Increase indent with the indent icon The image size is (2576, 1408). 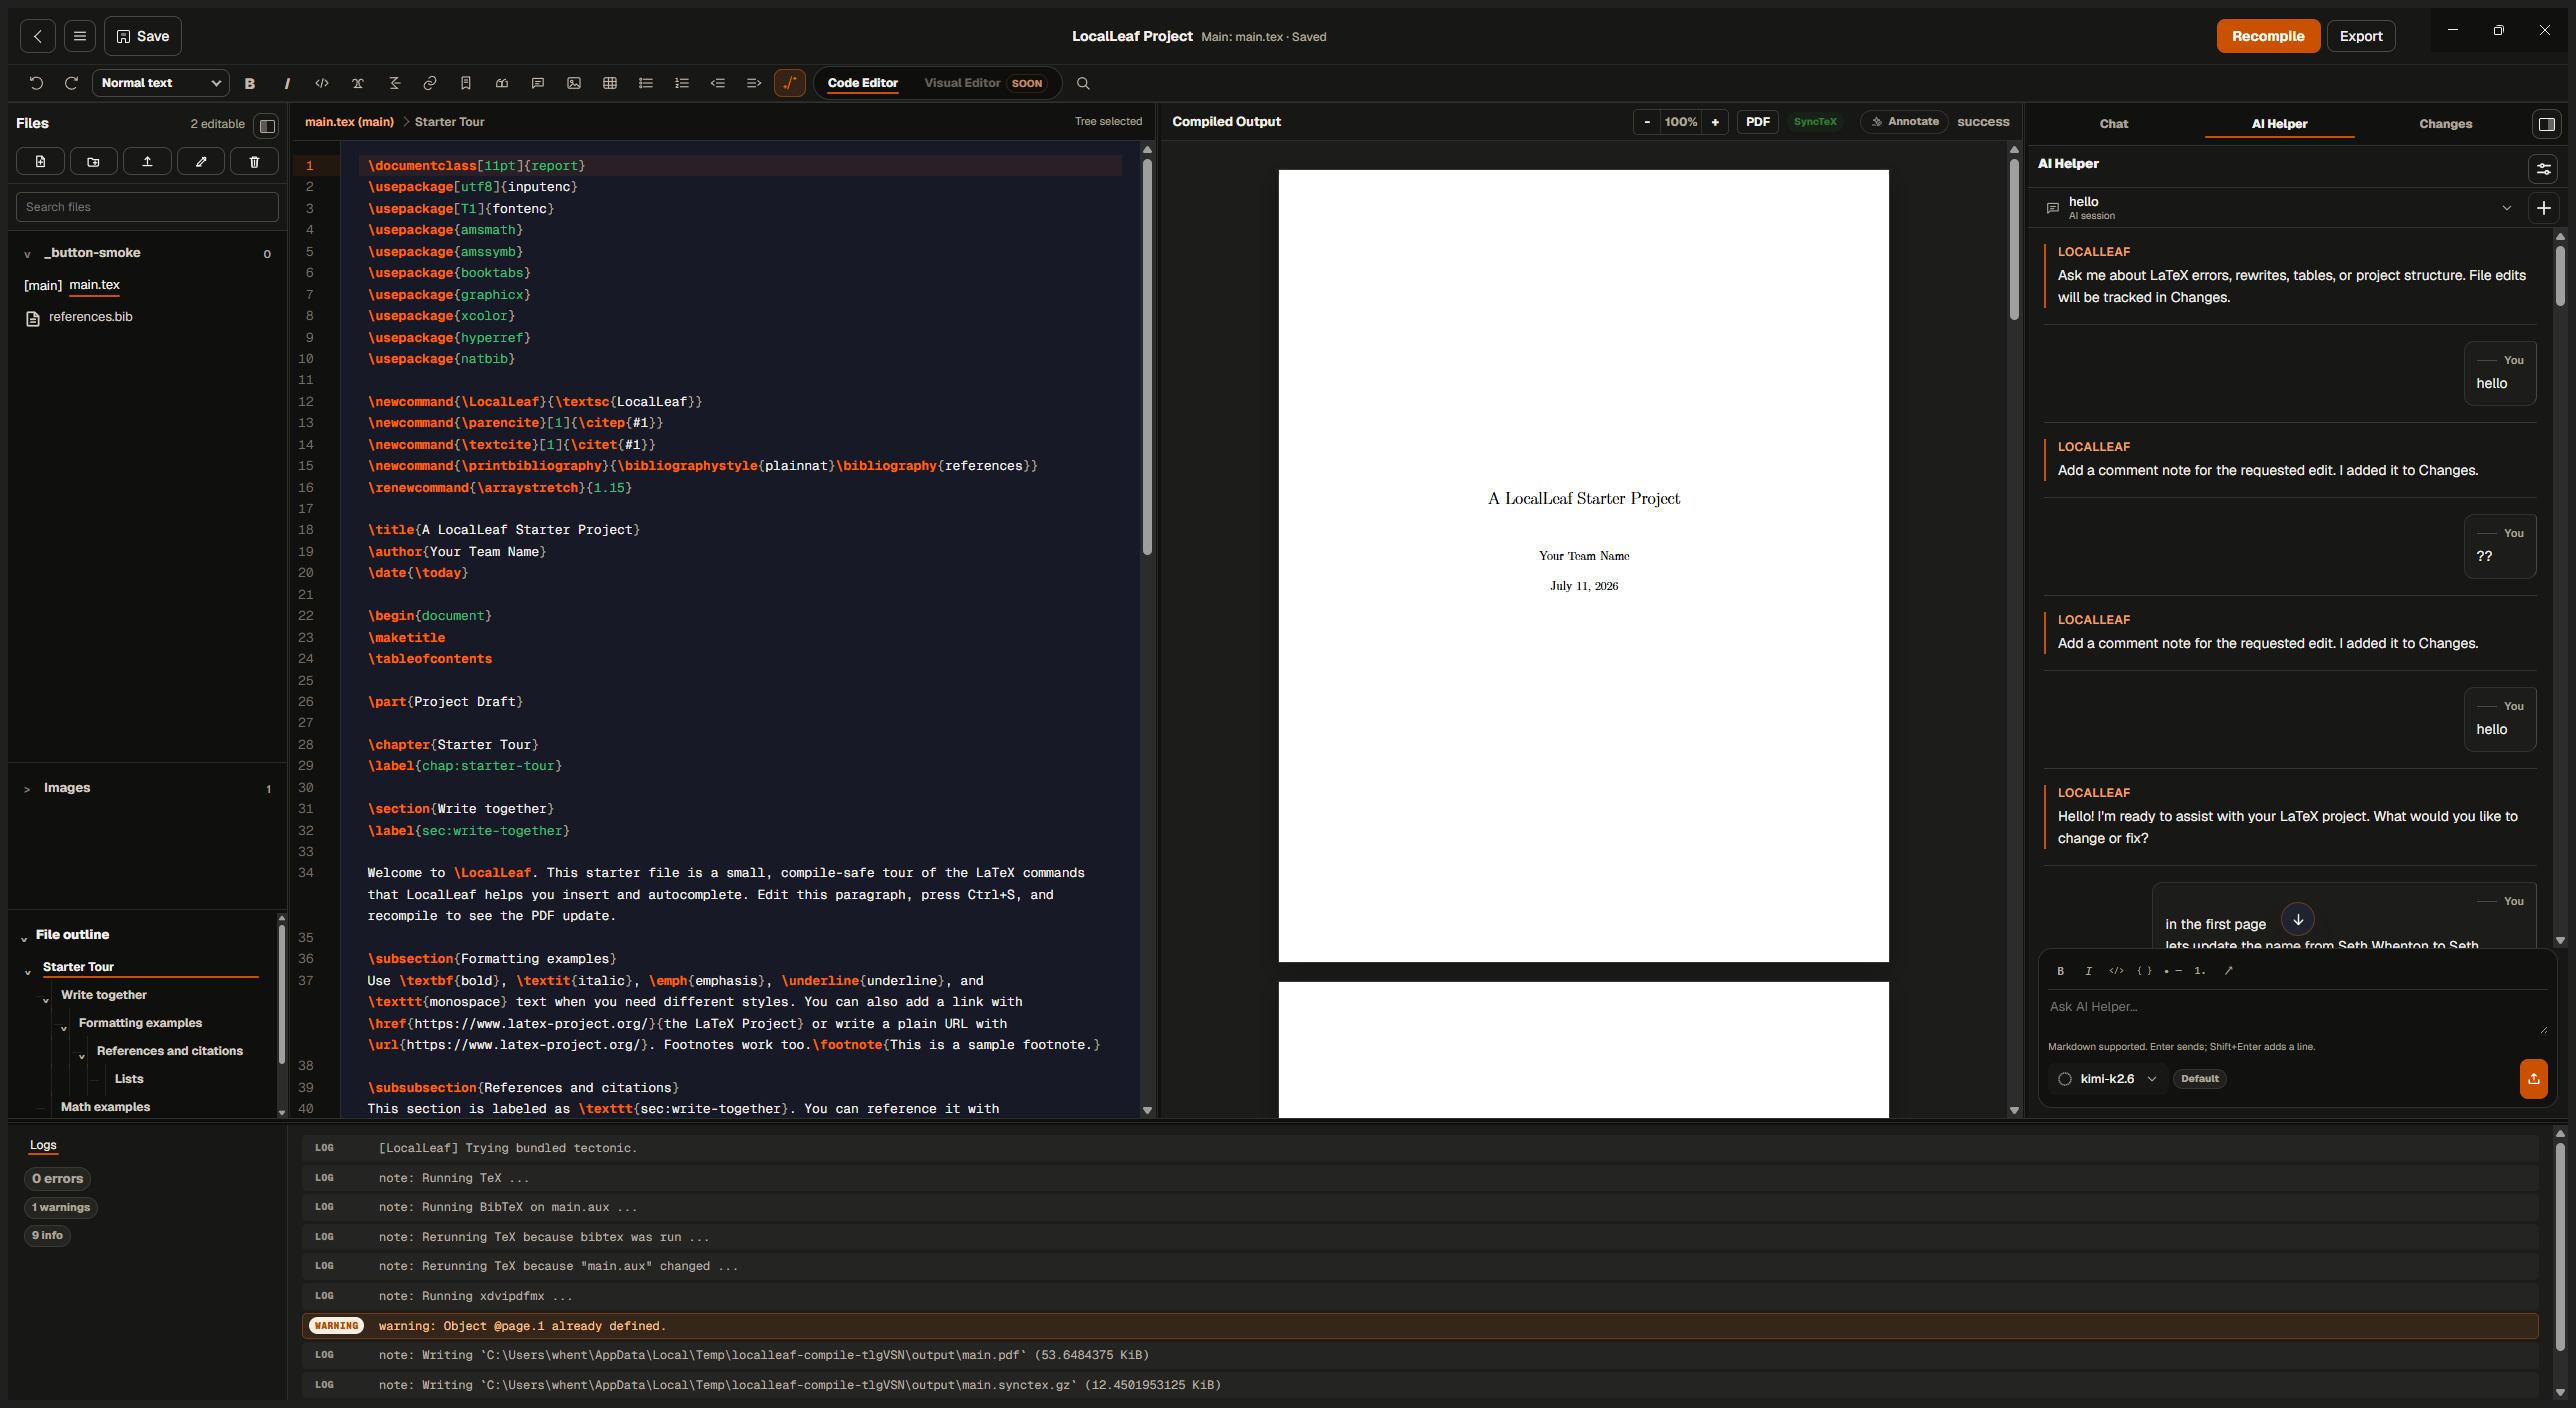click(754, 83)
